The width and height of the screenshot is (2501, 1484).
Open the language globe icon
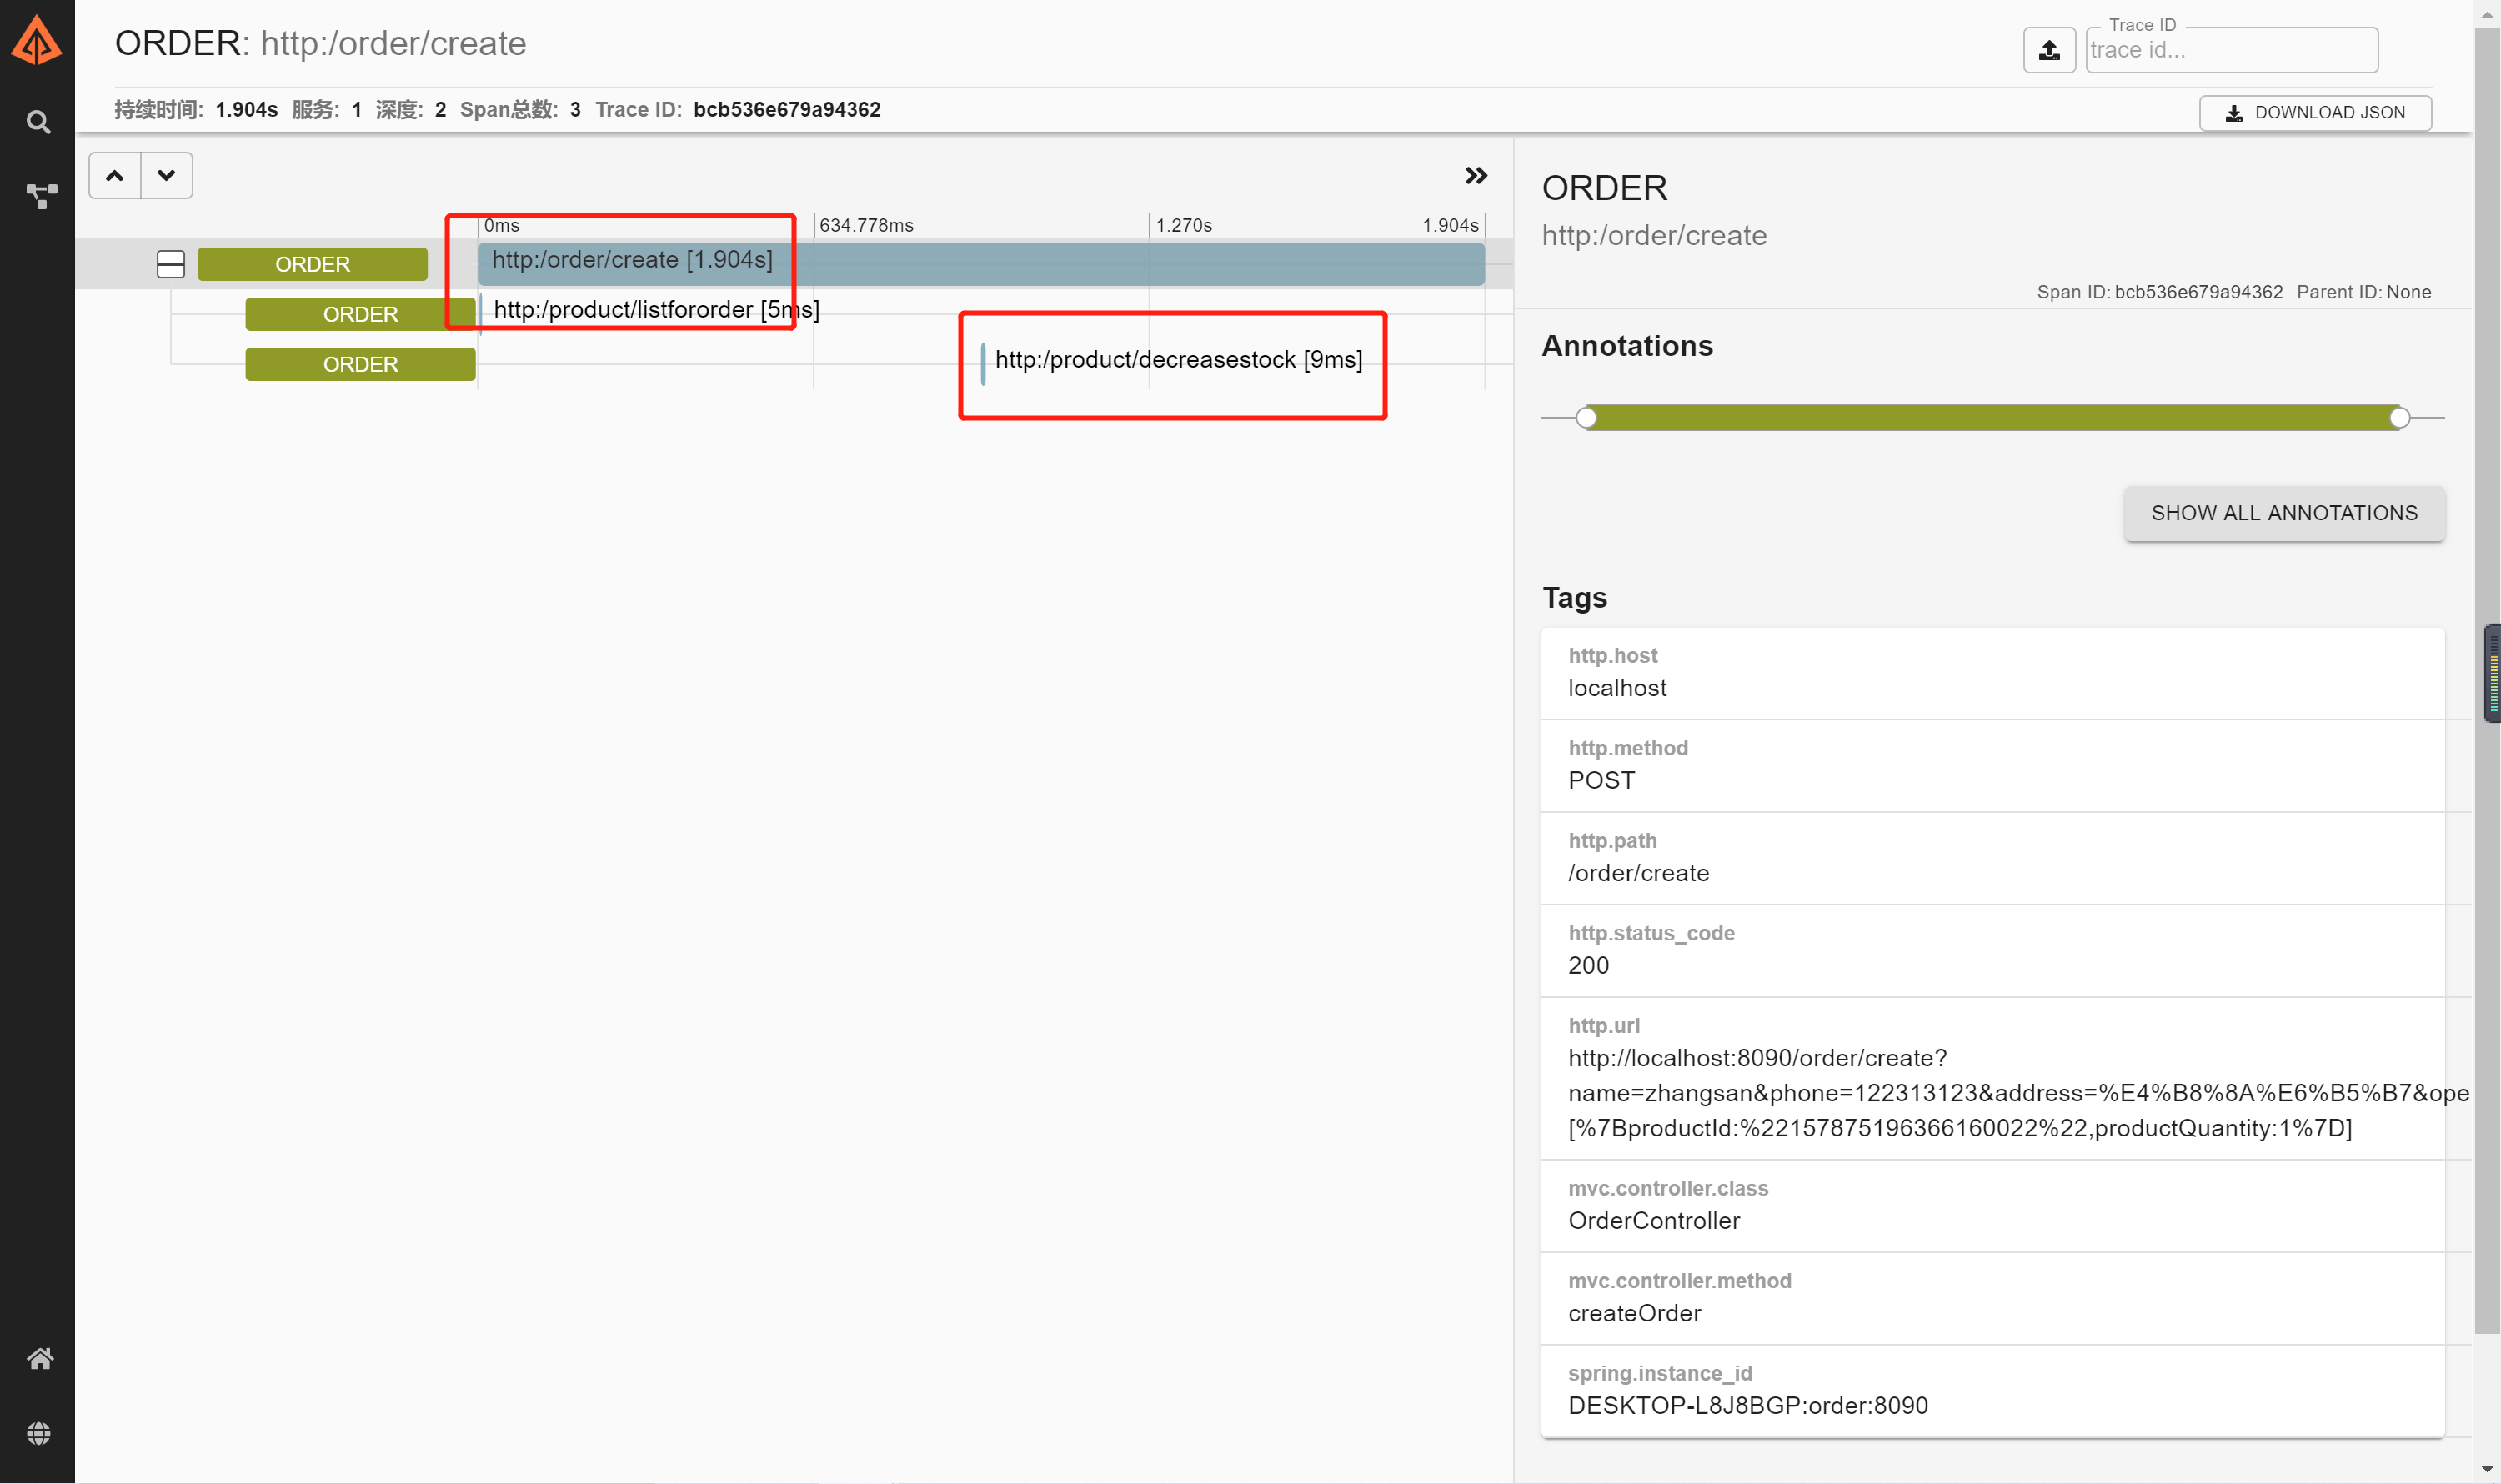(39, 1433)
